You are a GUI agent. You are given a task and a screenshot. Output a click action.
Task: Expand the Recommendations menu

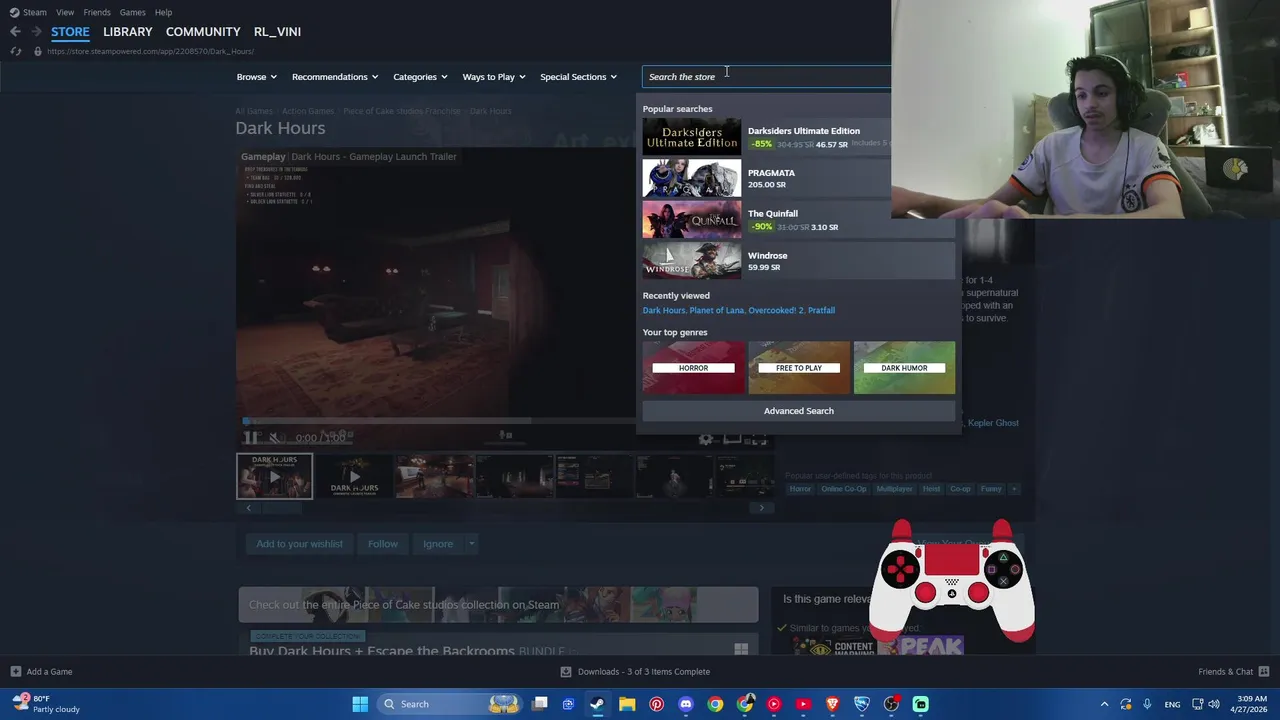tap(335, 77)
